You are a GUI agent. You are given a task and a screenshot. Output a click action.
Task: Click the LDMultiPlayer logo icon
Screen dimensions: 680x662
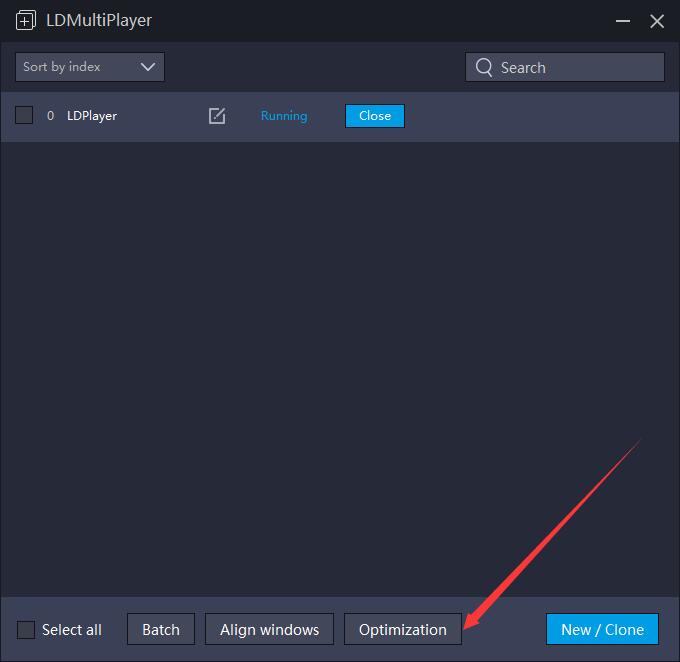26,20
